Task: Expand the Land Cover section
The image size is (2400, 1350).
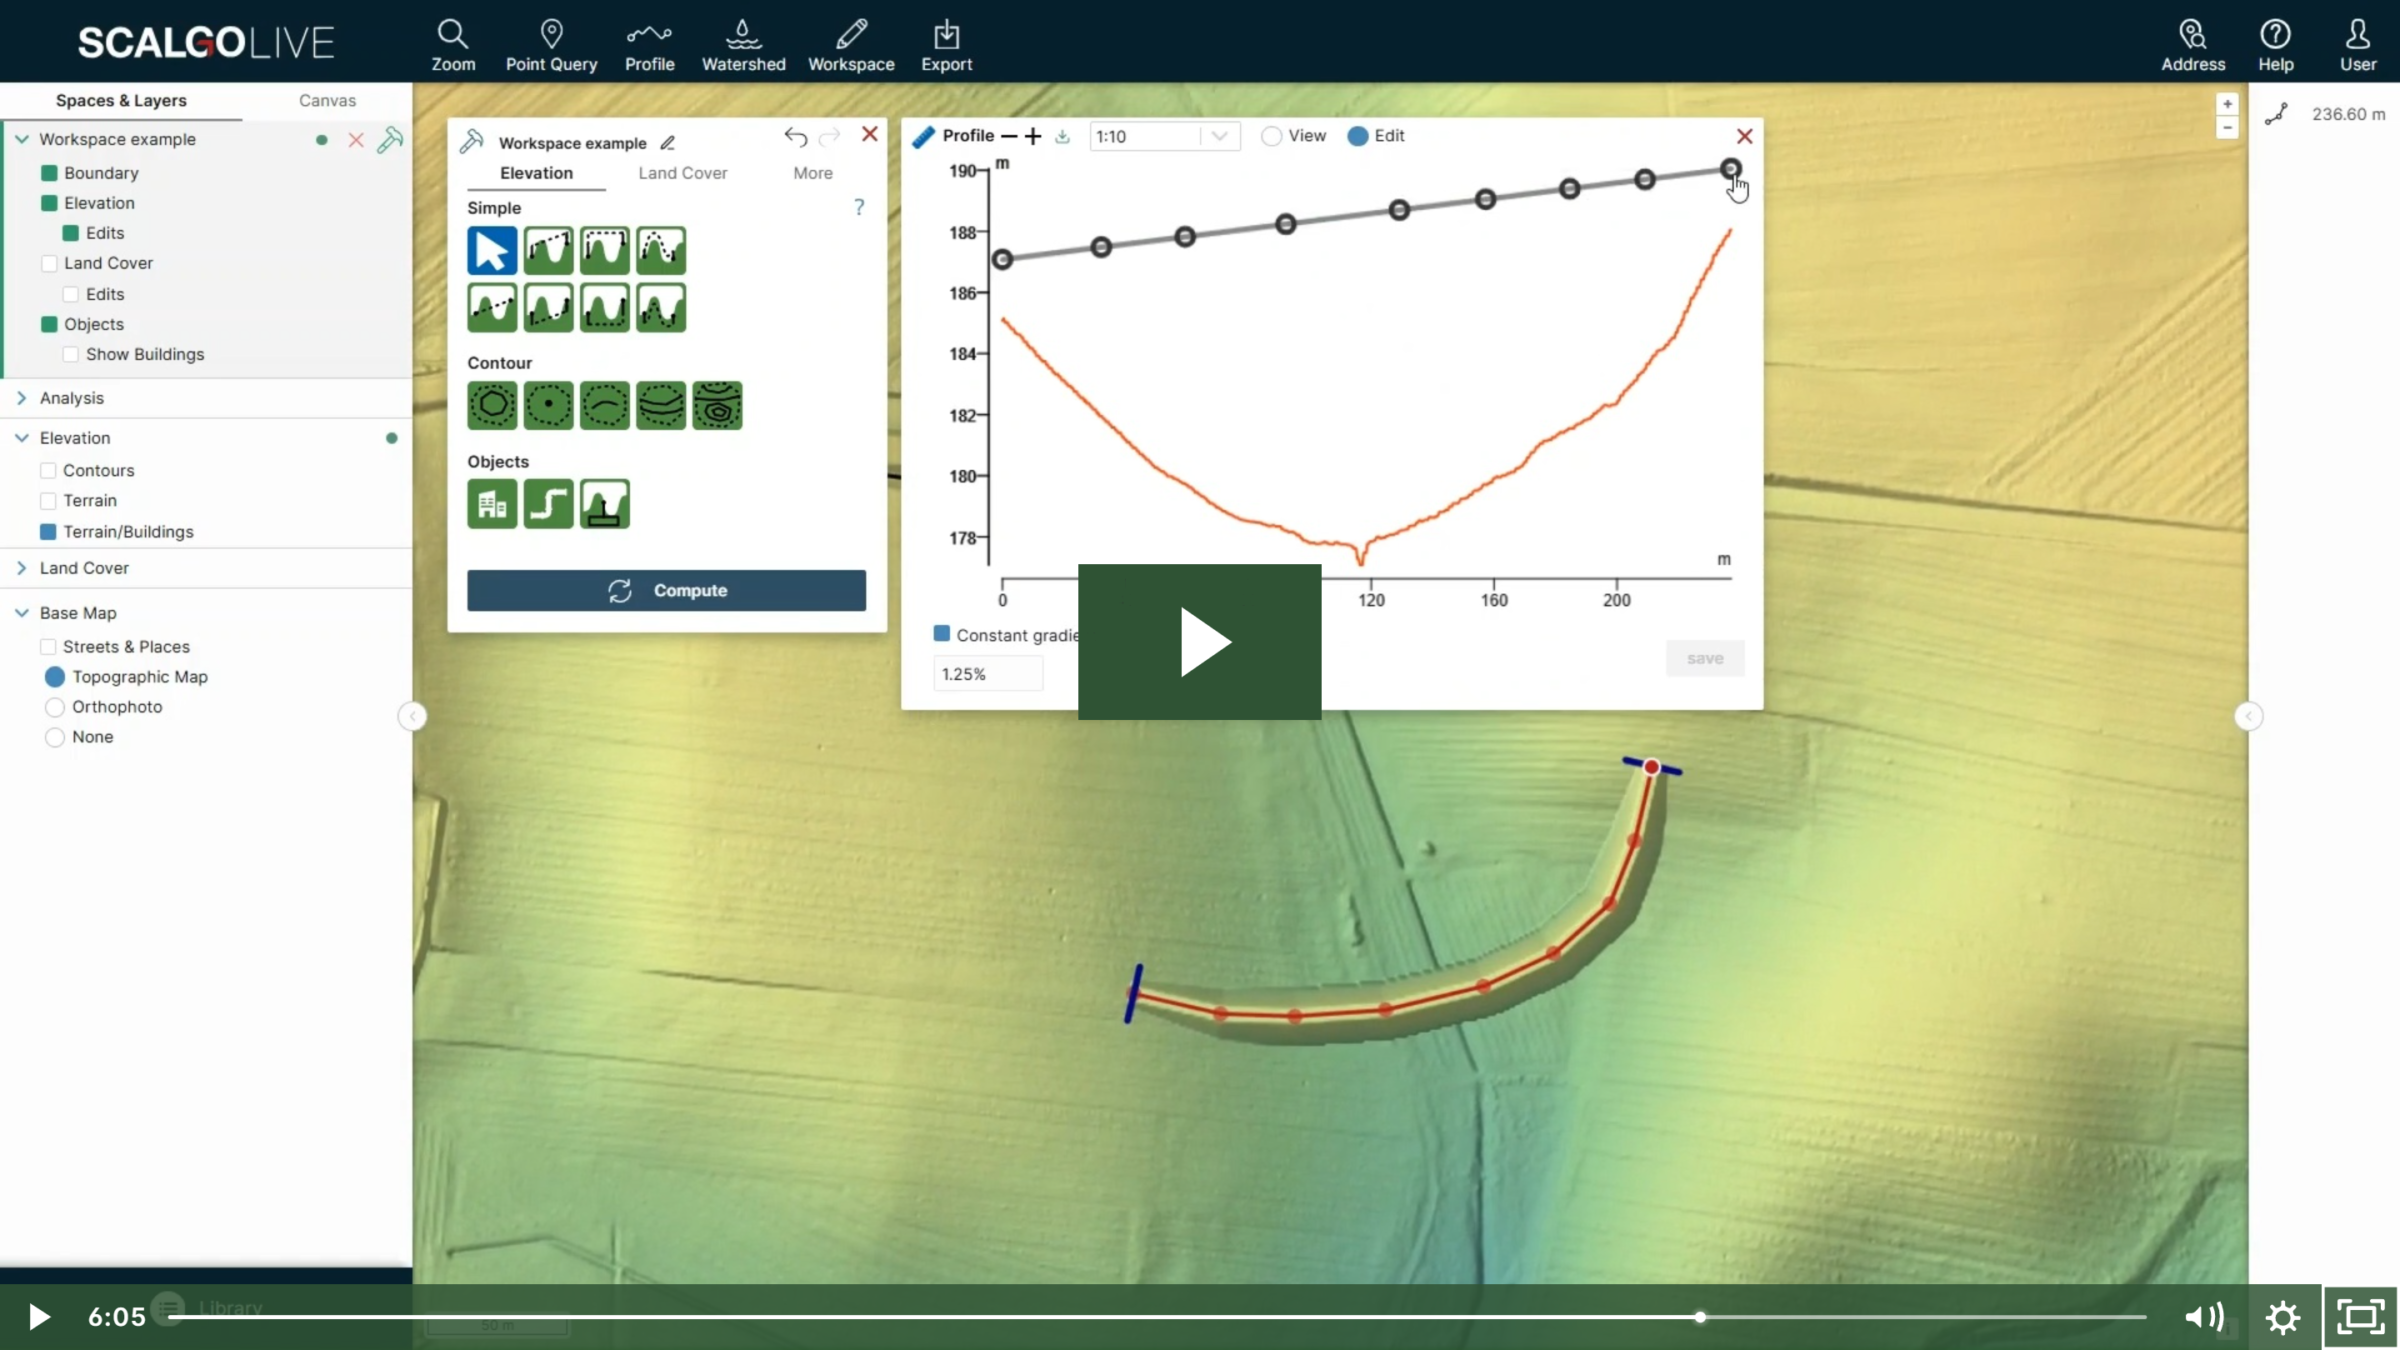Action: (21, 568)
